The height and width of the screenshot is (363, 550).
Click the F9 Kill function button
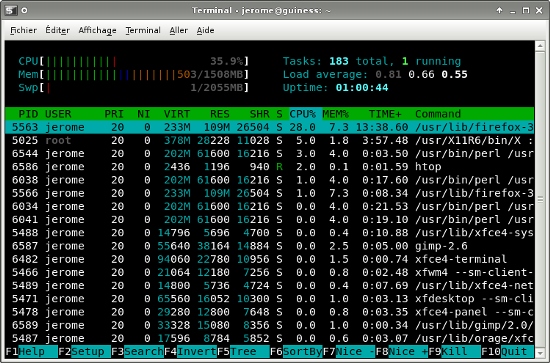click(x=455, y=351)
